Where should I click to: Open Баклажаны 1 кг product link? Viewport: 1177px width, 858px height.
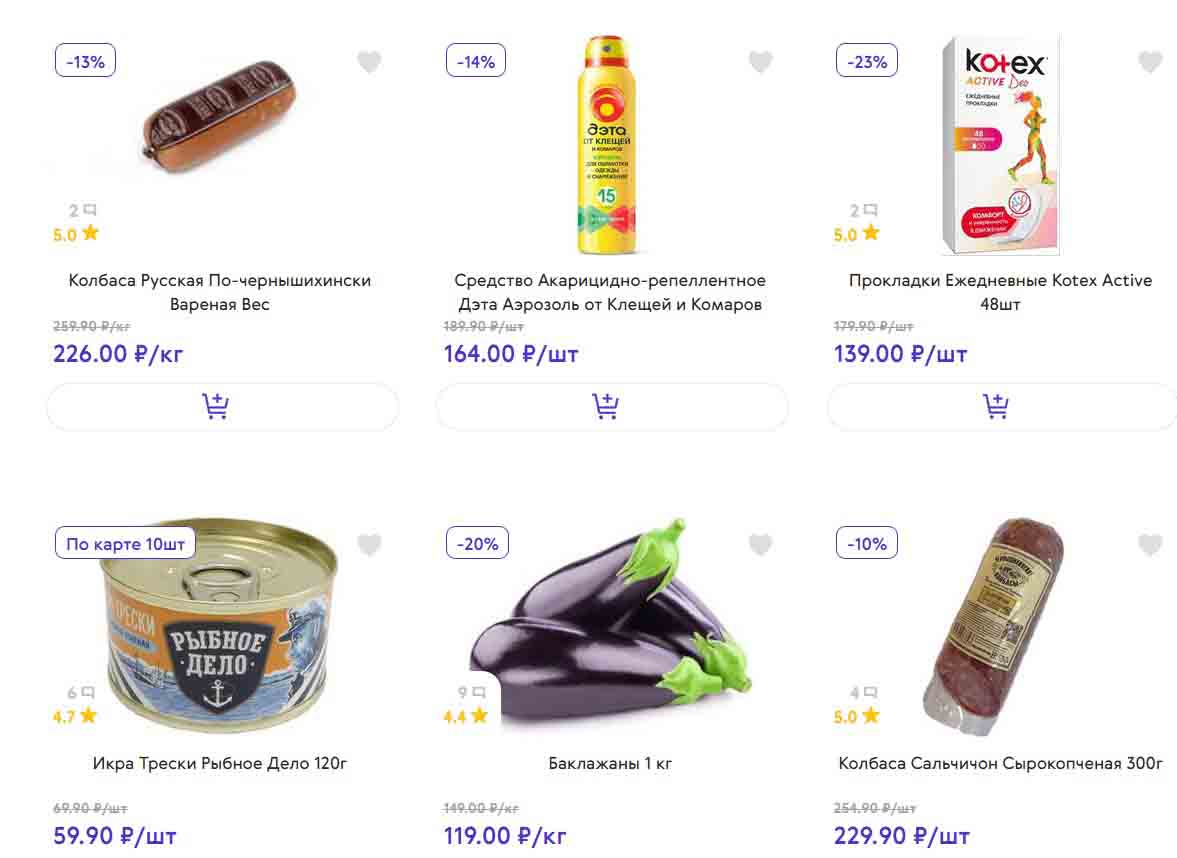pyautogui.click(x=610, y=764)
